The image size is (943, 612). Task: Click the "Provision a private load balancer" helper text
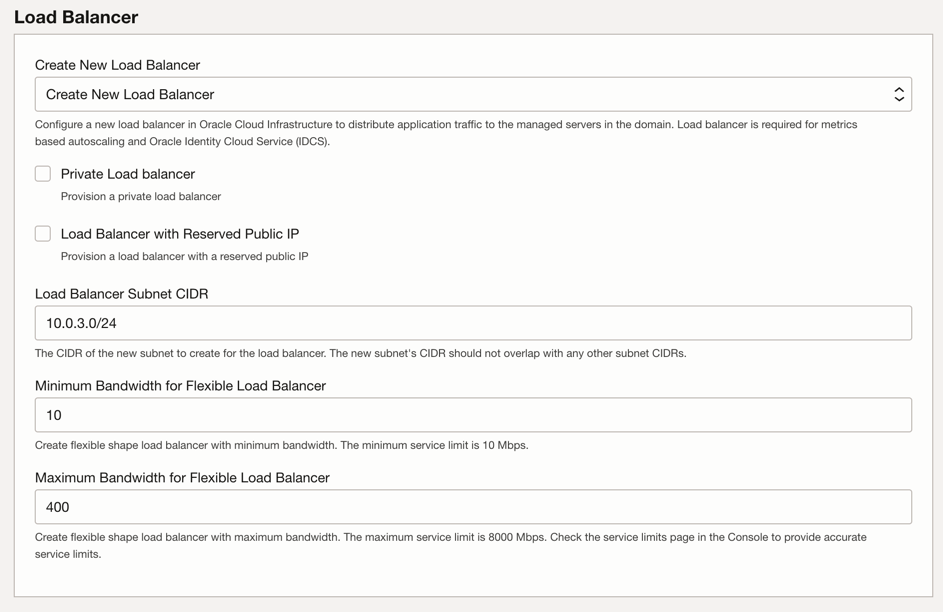point(141,197)
